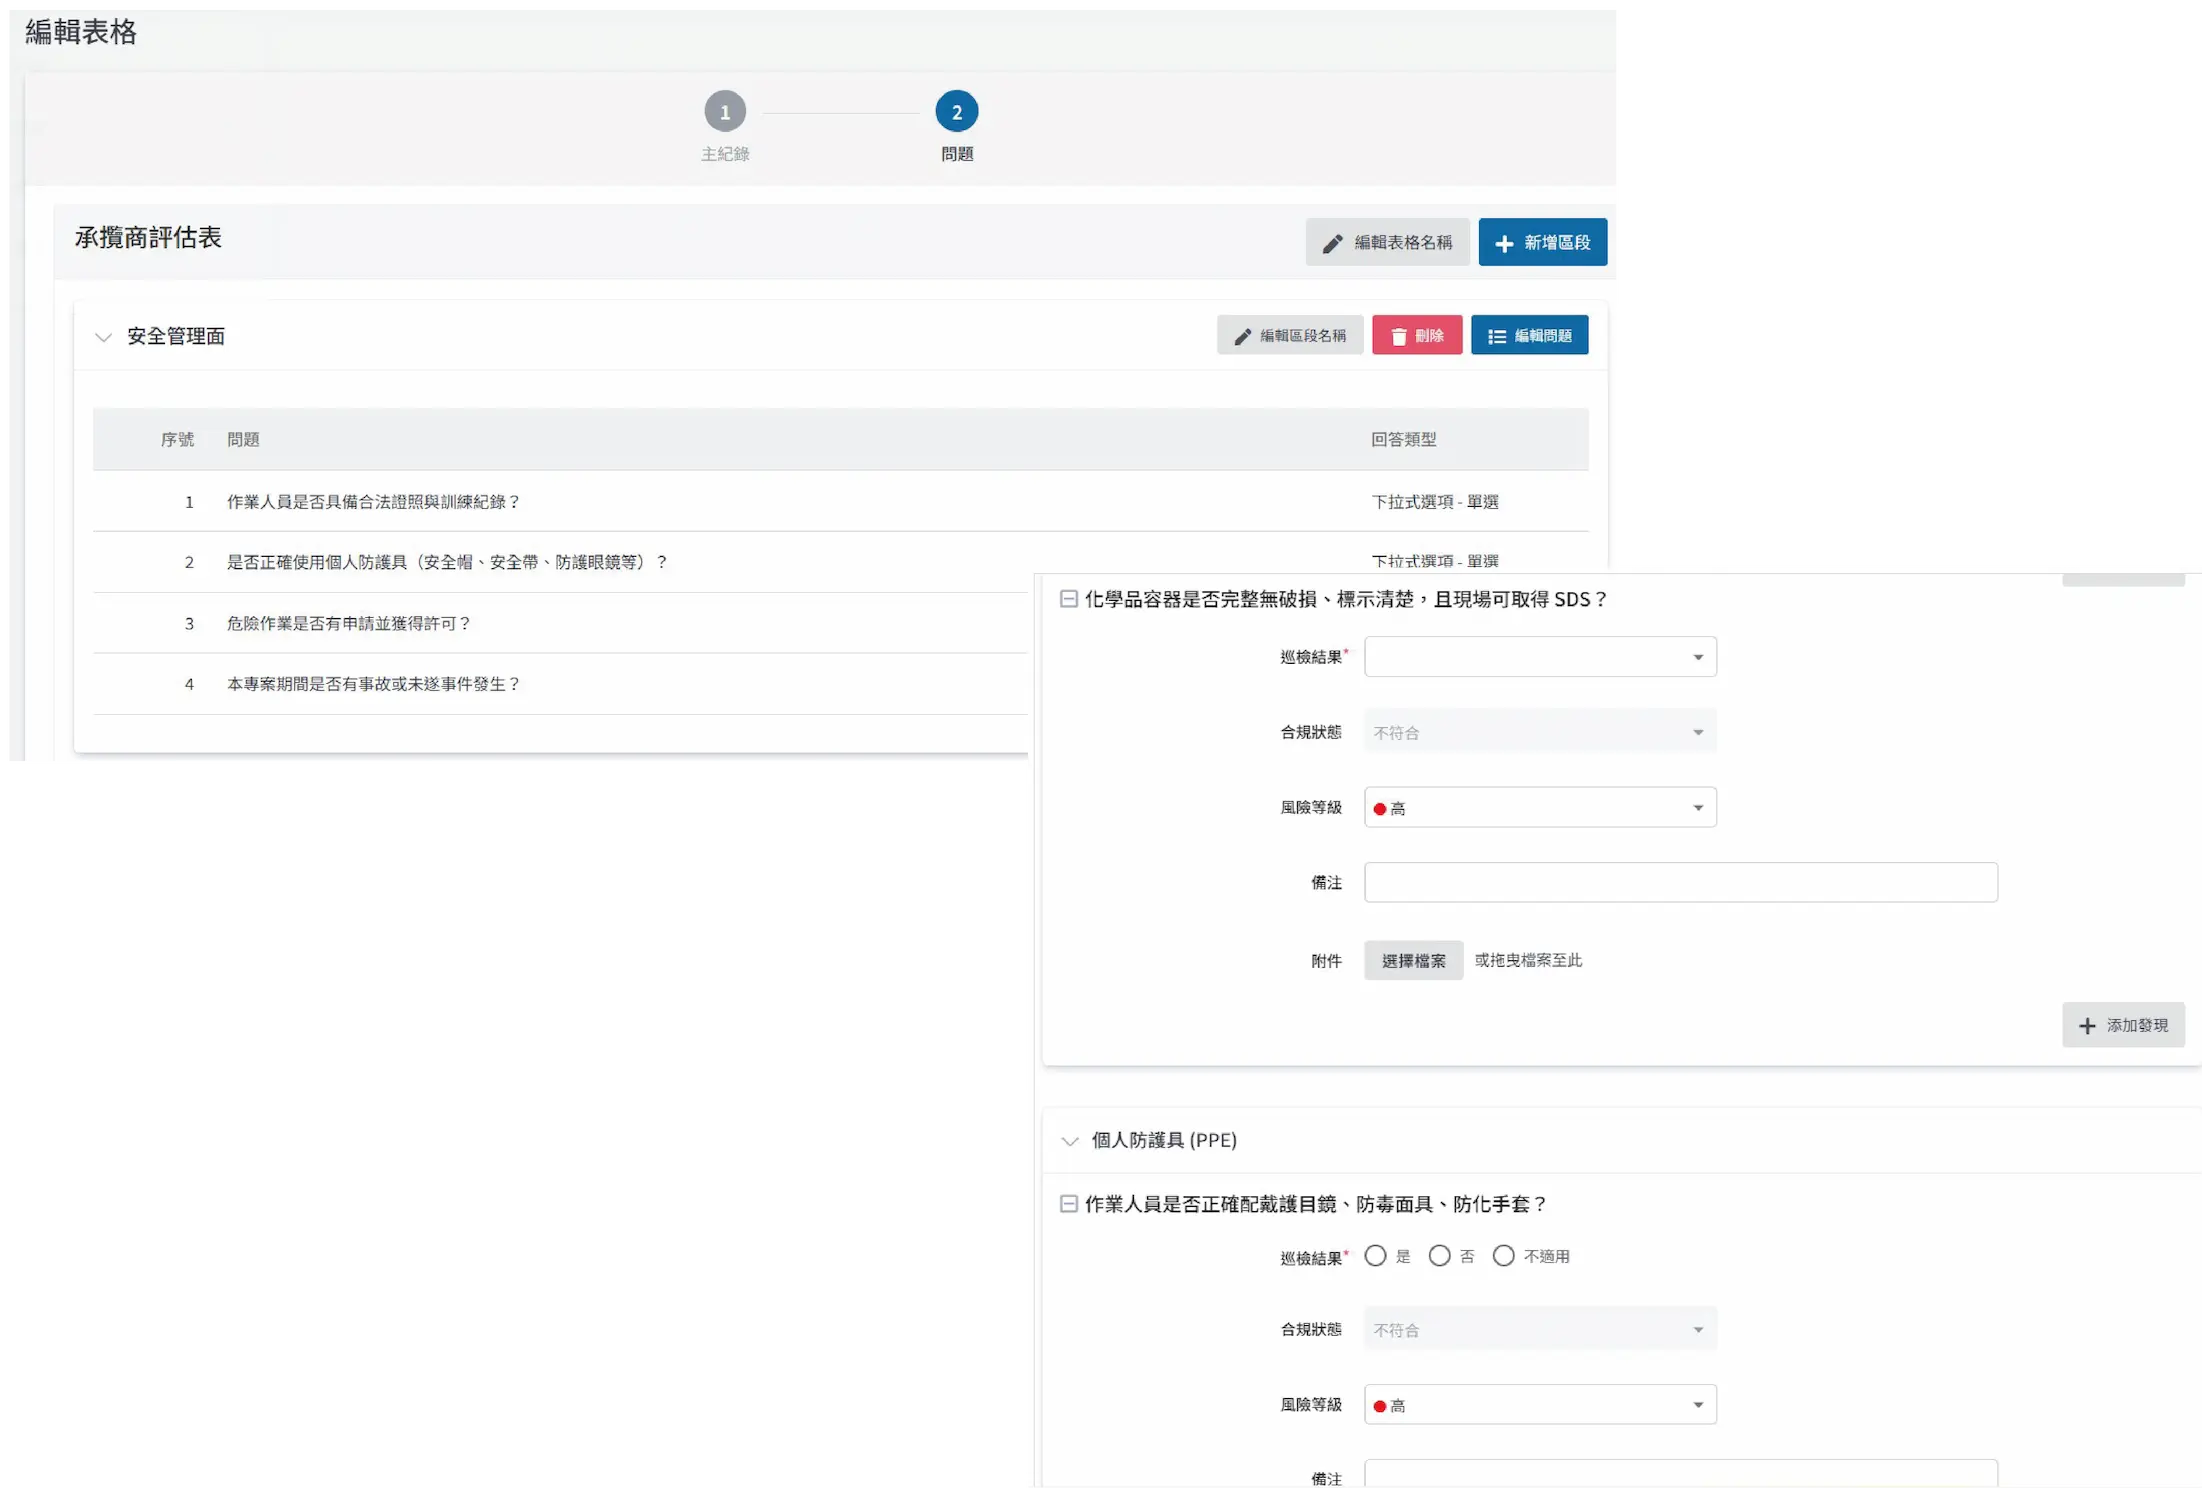Go to step 1 主紀錄
Screen dimensions: 2202x1488
[725, 112]
